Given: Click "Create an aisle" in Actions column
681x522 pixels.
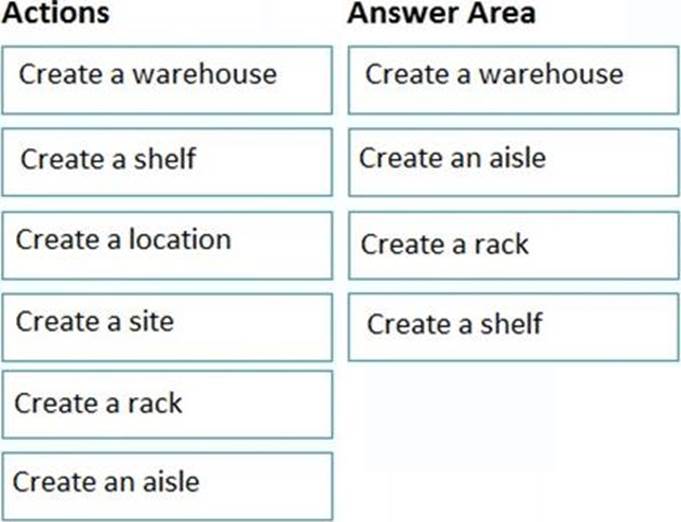Looking at the screenshot, I should pos(167,485).
